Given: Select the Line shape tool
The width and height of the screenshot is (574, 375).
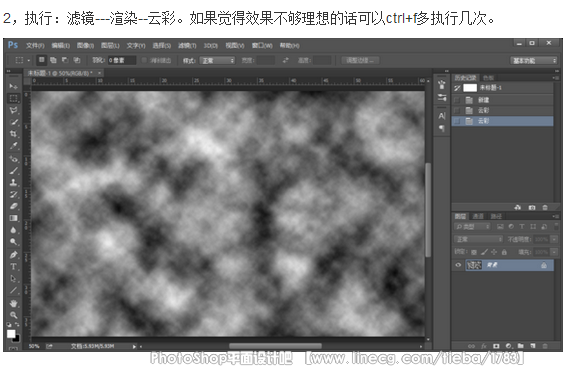Looking at the screenshot, I should coord(13,290).
